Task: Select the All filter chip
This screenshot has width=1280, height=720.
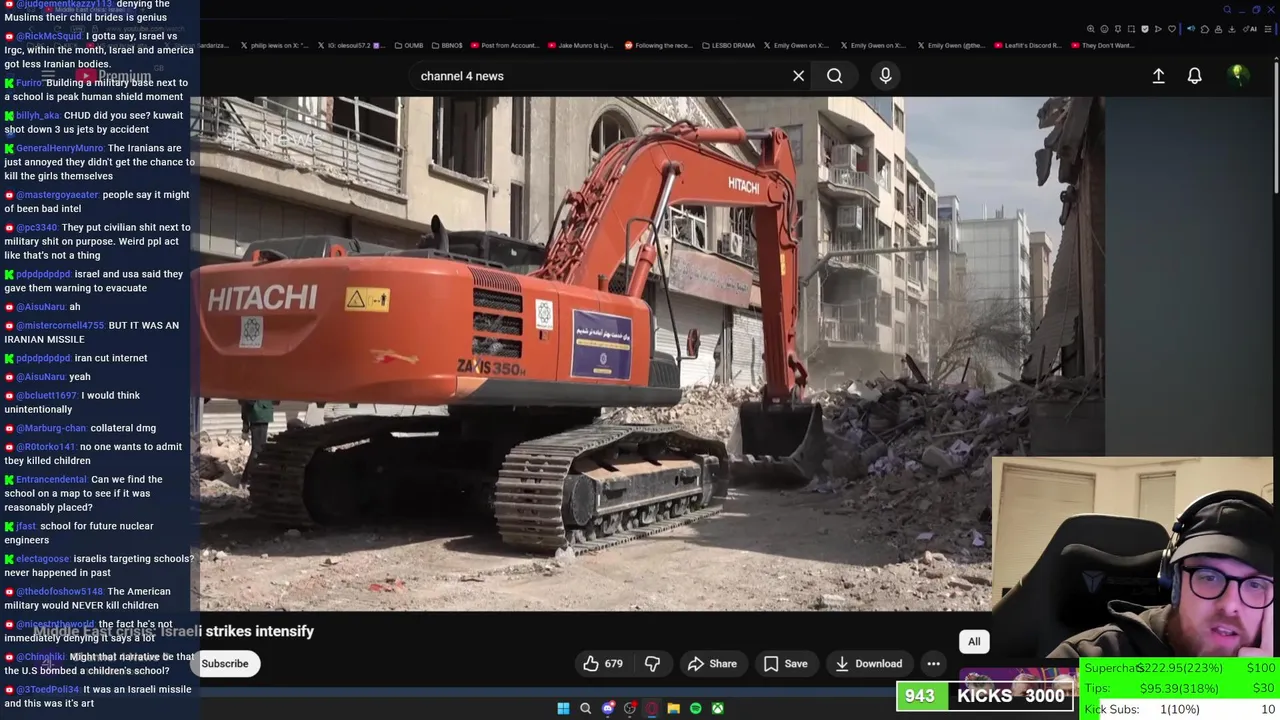Action: tap(974, 642)
